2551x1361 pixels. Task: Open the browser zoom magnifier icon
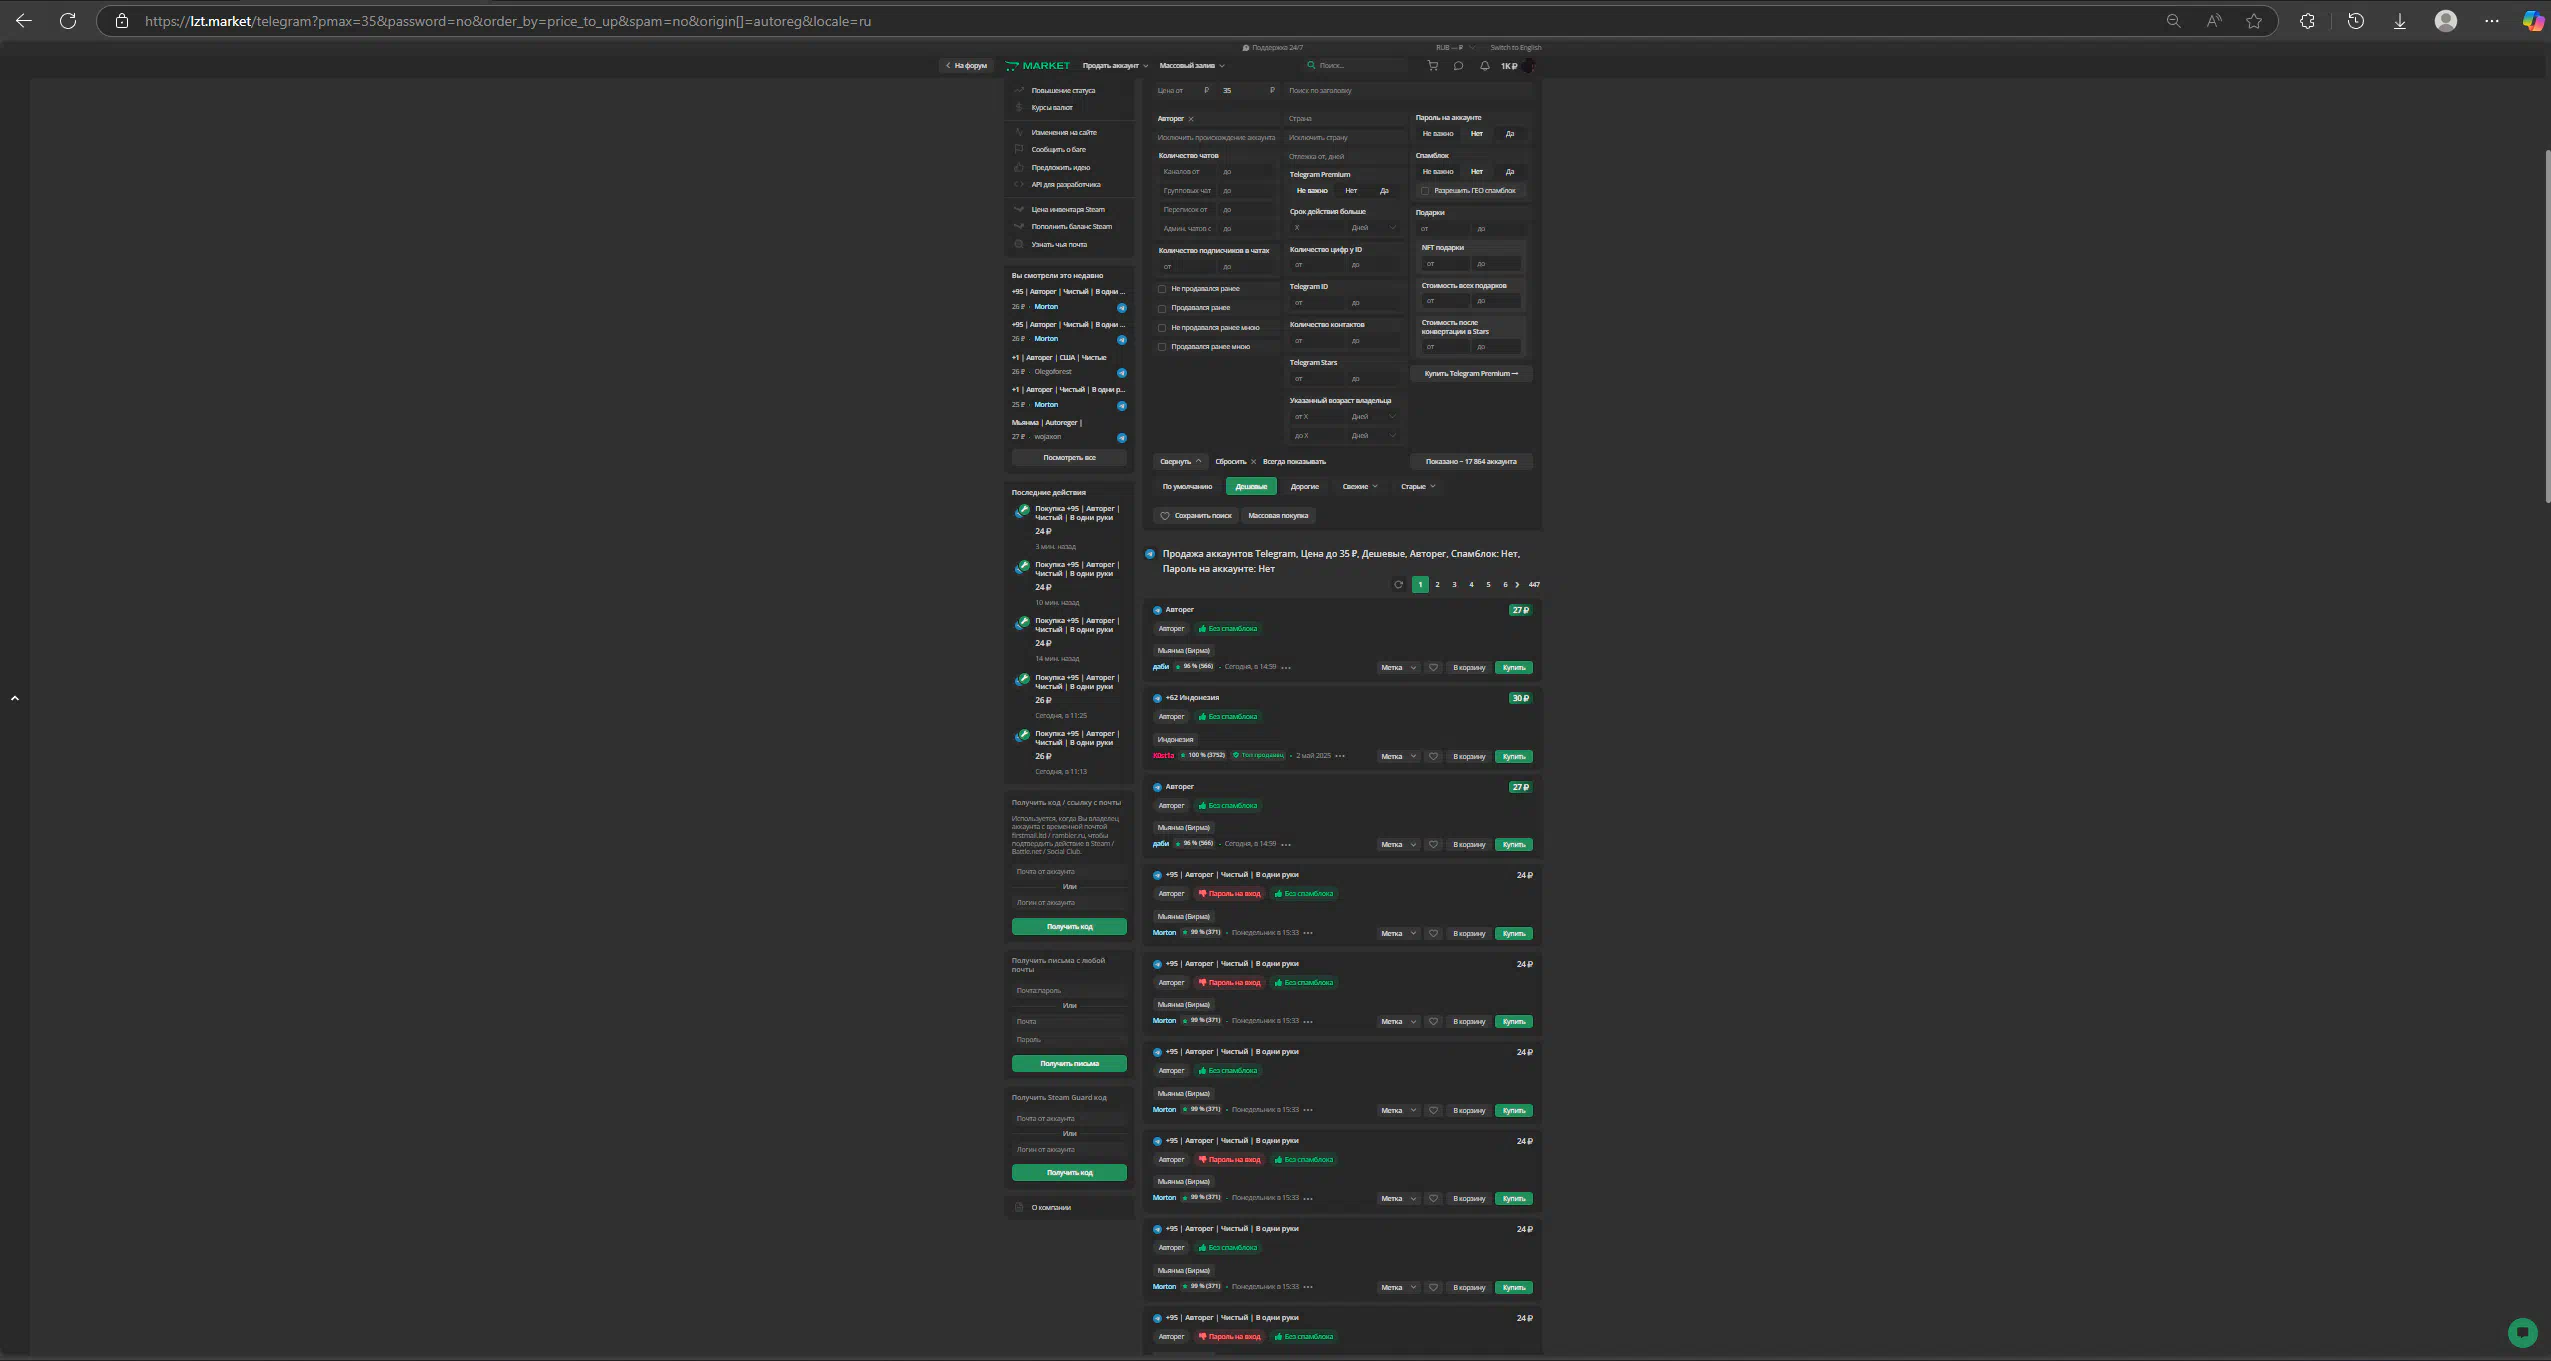click(x=2173, y=21)
